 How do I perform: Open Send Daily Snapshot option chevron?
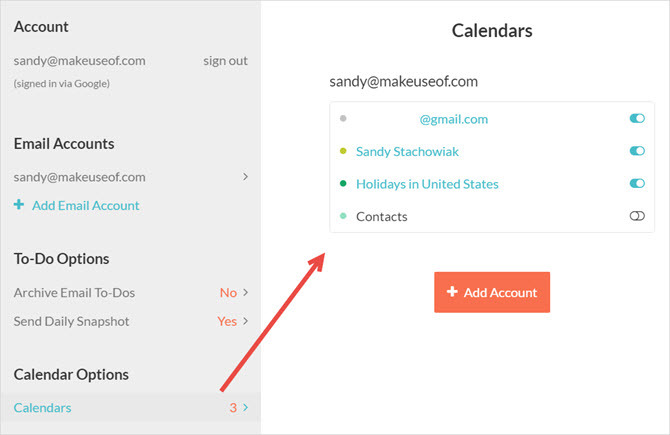point(245,321)
